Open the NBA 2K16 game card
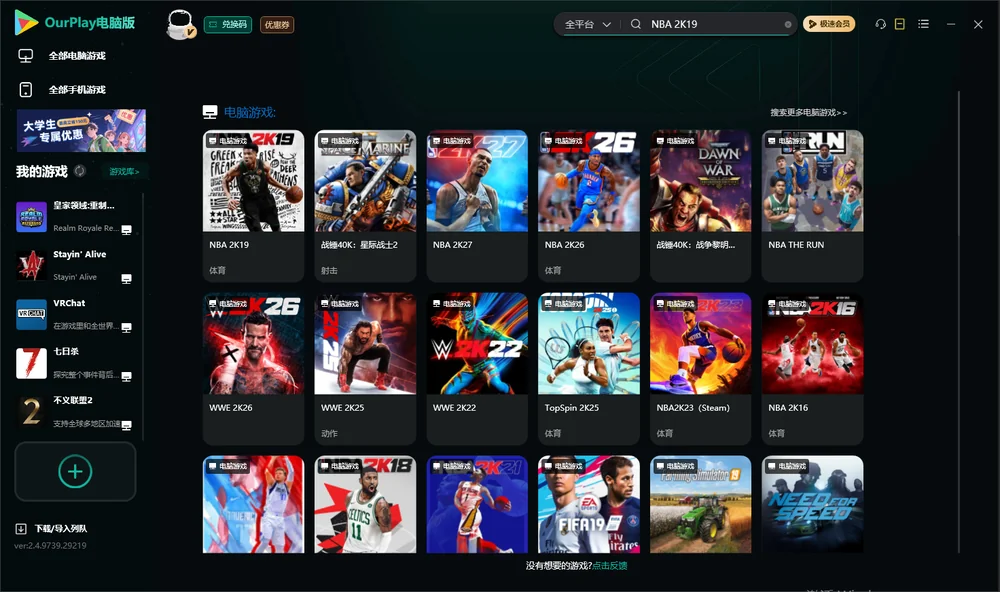This screenshot has width=1000, height=592. pyautogui.click(x=812, y=368)
